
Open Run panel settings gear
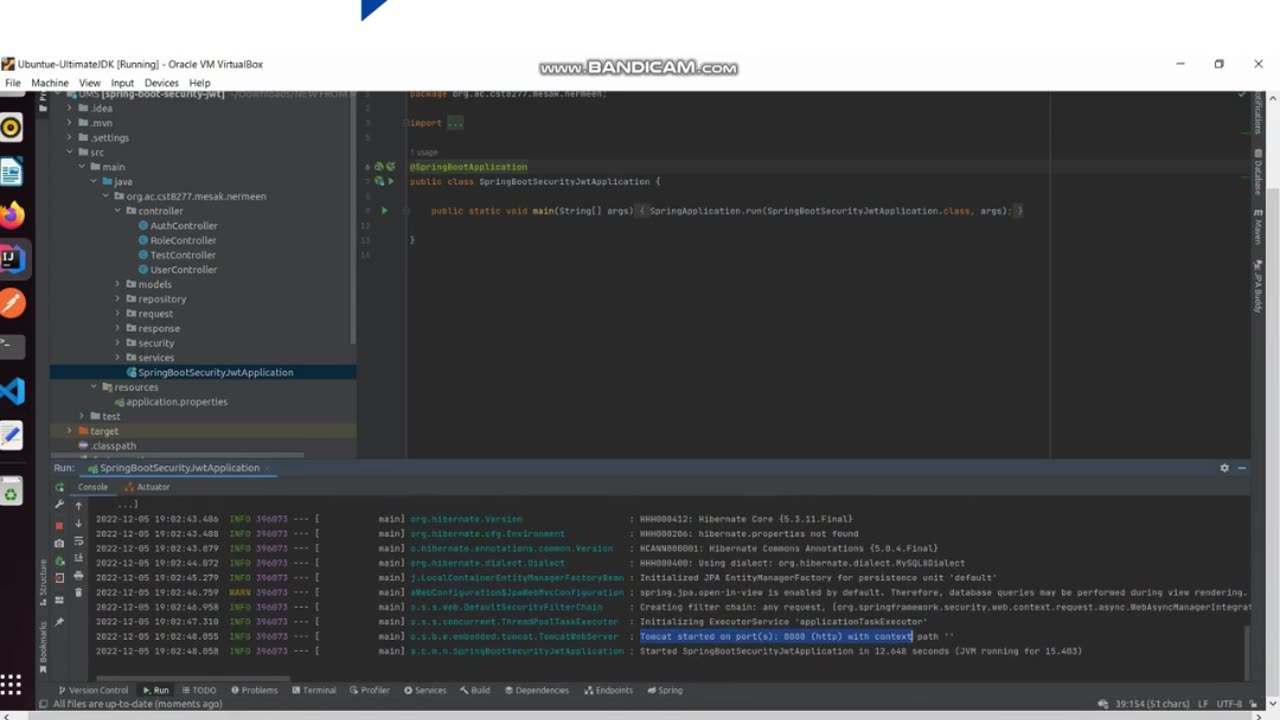[x=1224, y=468]
